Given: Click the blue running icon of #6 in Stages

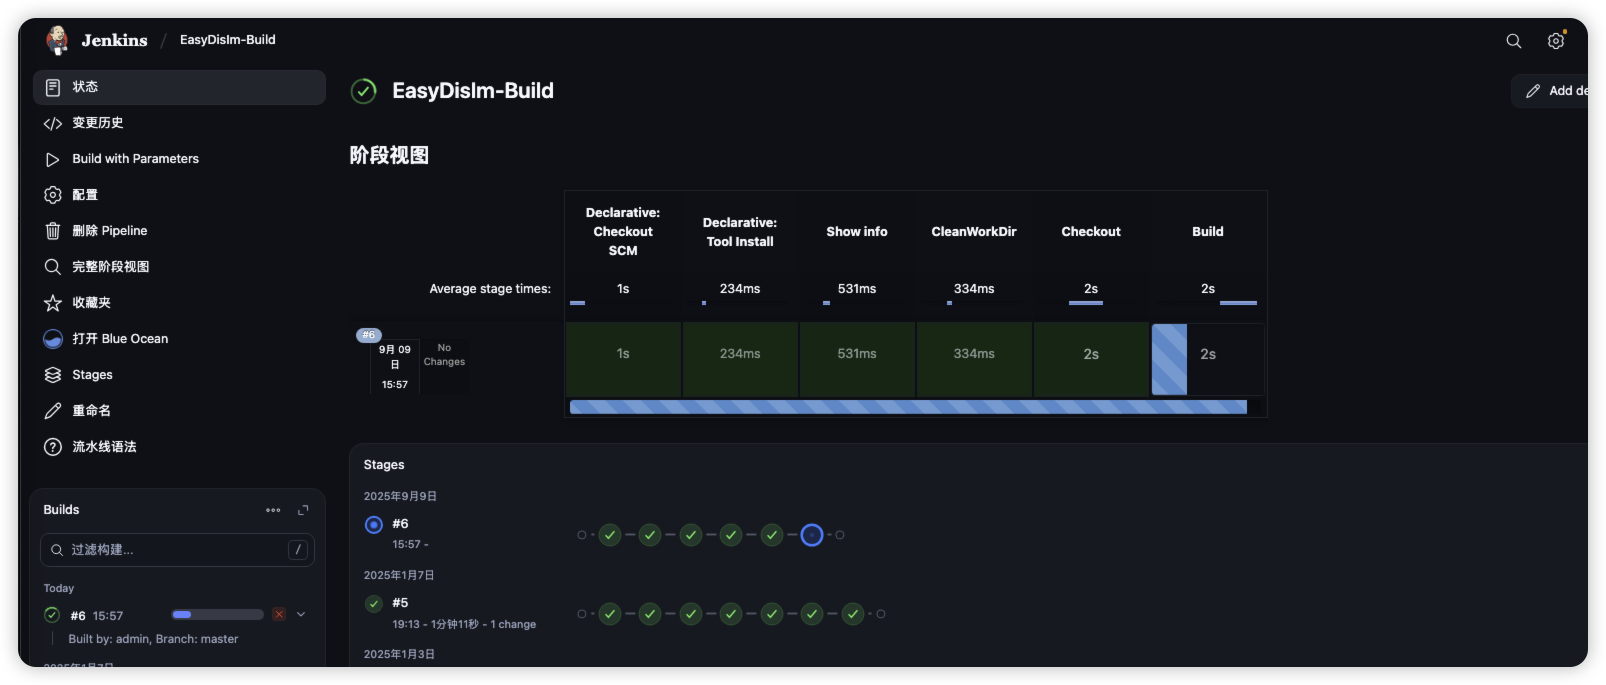Looking at the screenshot, I should coord(374,525).
